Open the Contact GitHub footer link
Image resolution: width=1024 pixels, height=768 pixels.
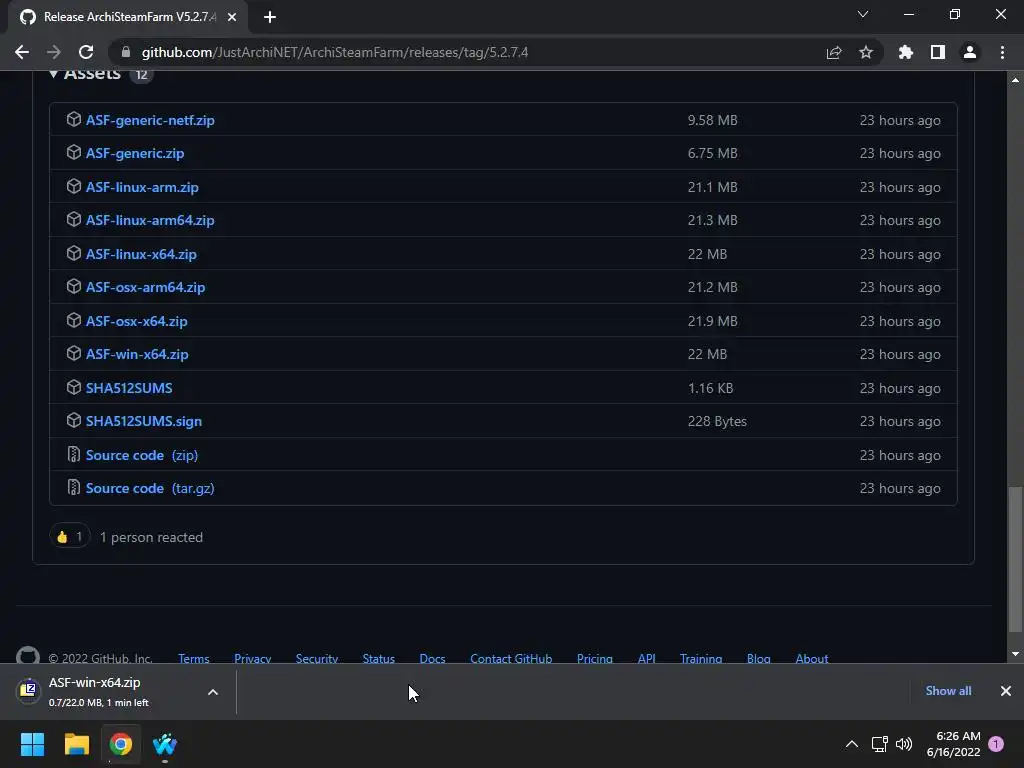pyautogui.click(x=511, y=658)
